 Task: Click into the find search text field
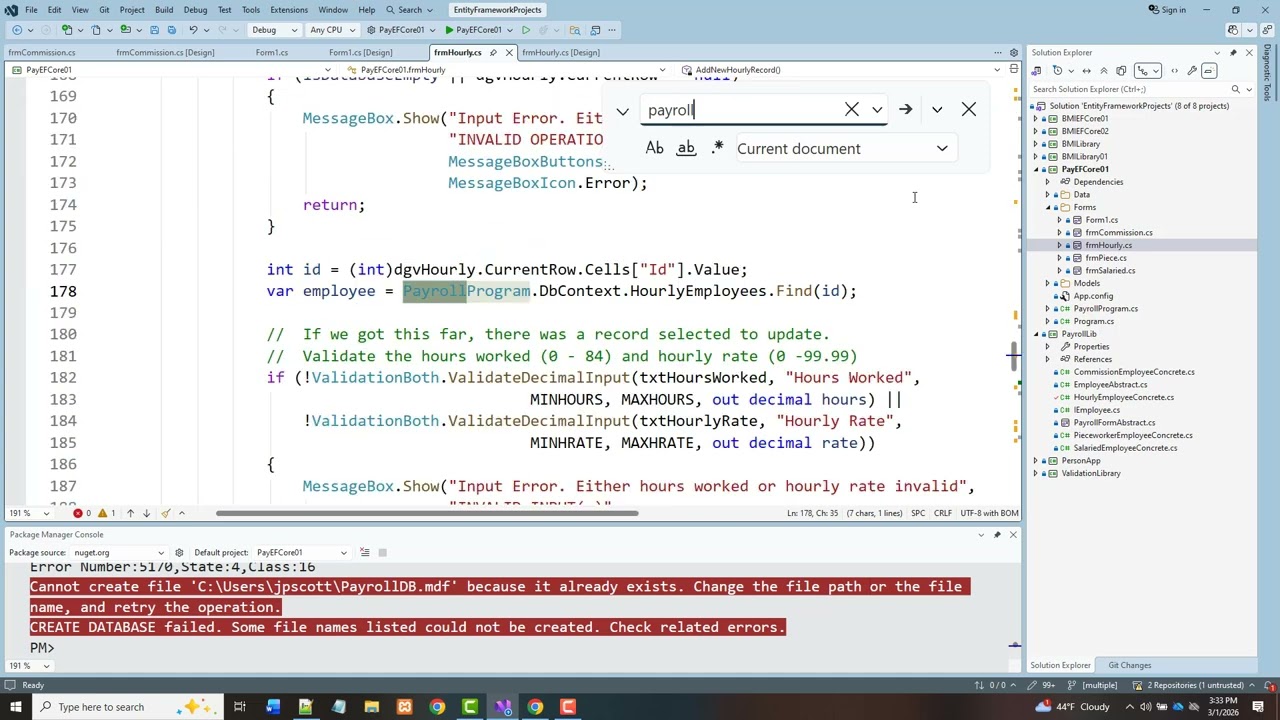742,110
